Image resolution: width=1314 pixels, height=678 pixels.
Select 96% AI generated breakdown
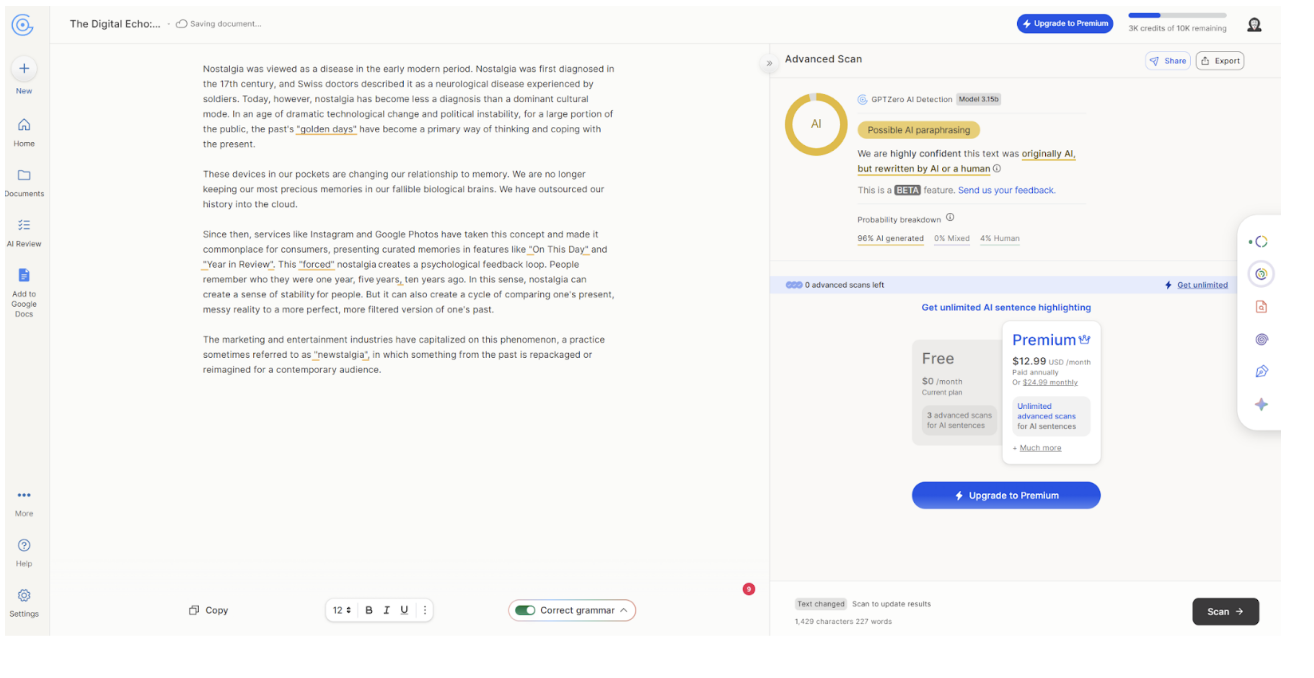coord(890,239)
